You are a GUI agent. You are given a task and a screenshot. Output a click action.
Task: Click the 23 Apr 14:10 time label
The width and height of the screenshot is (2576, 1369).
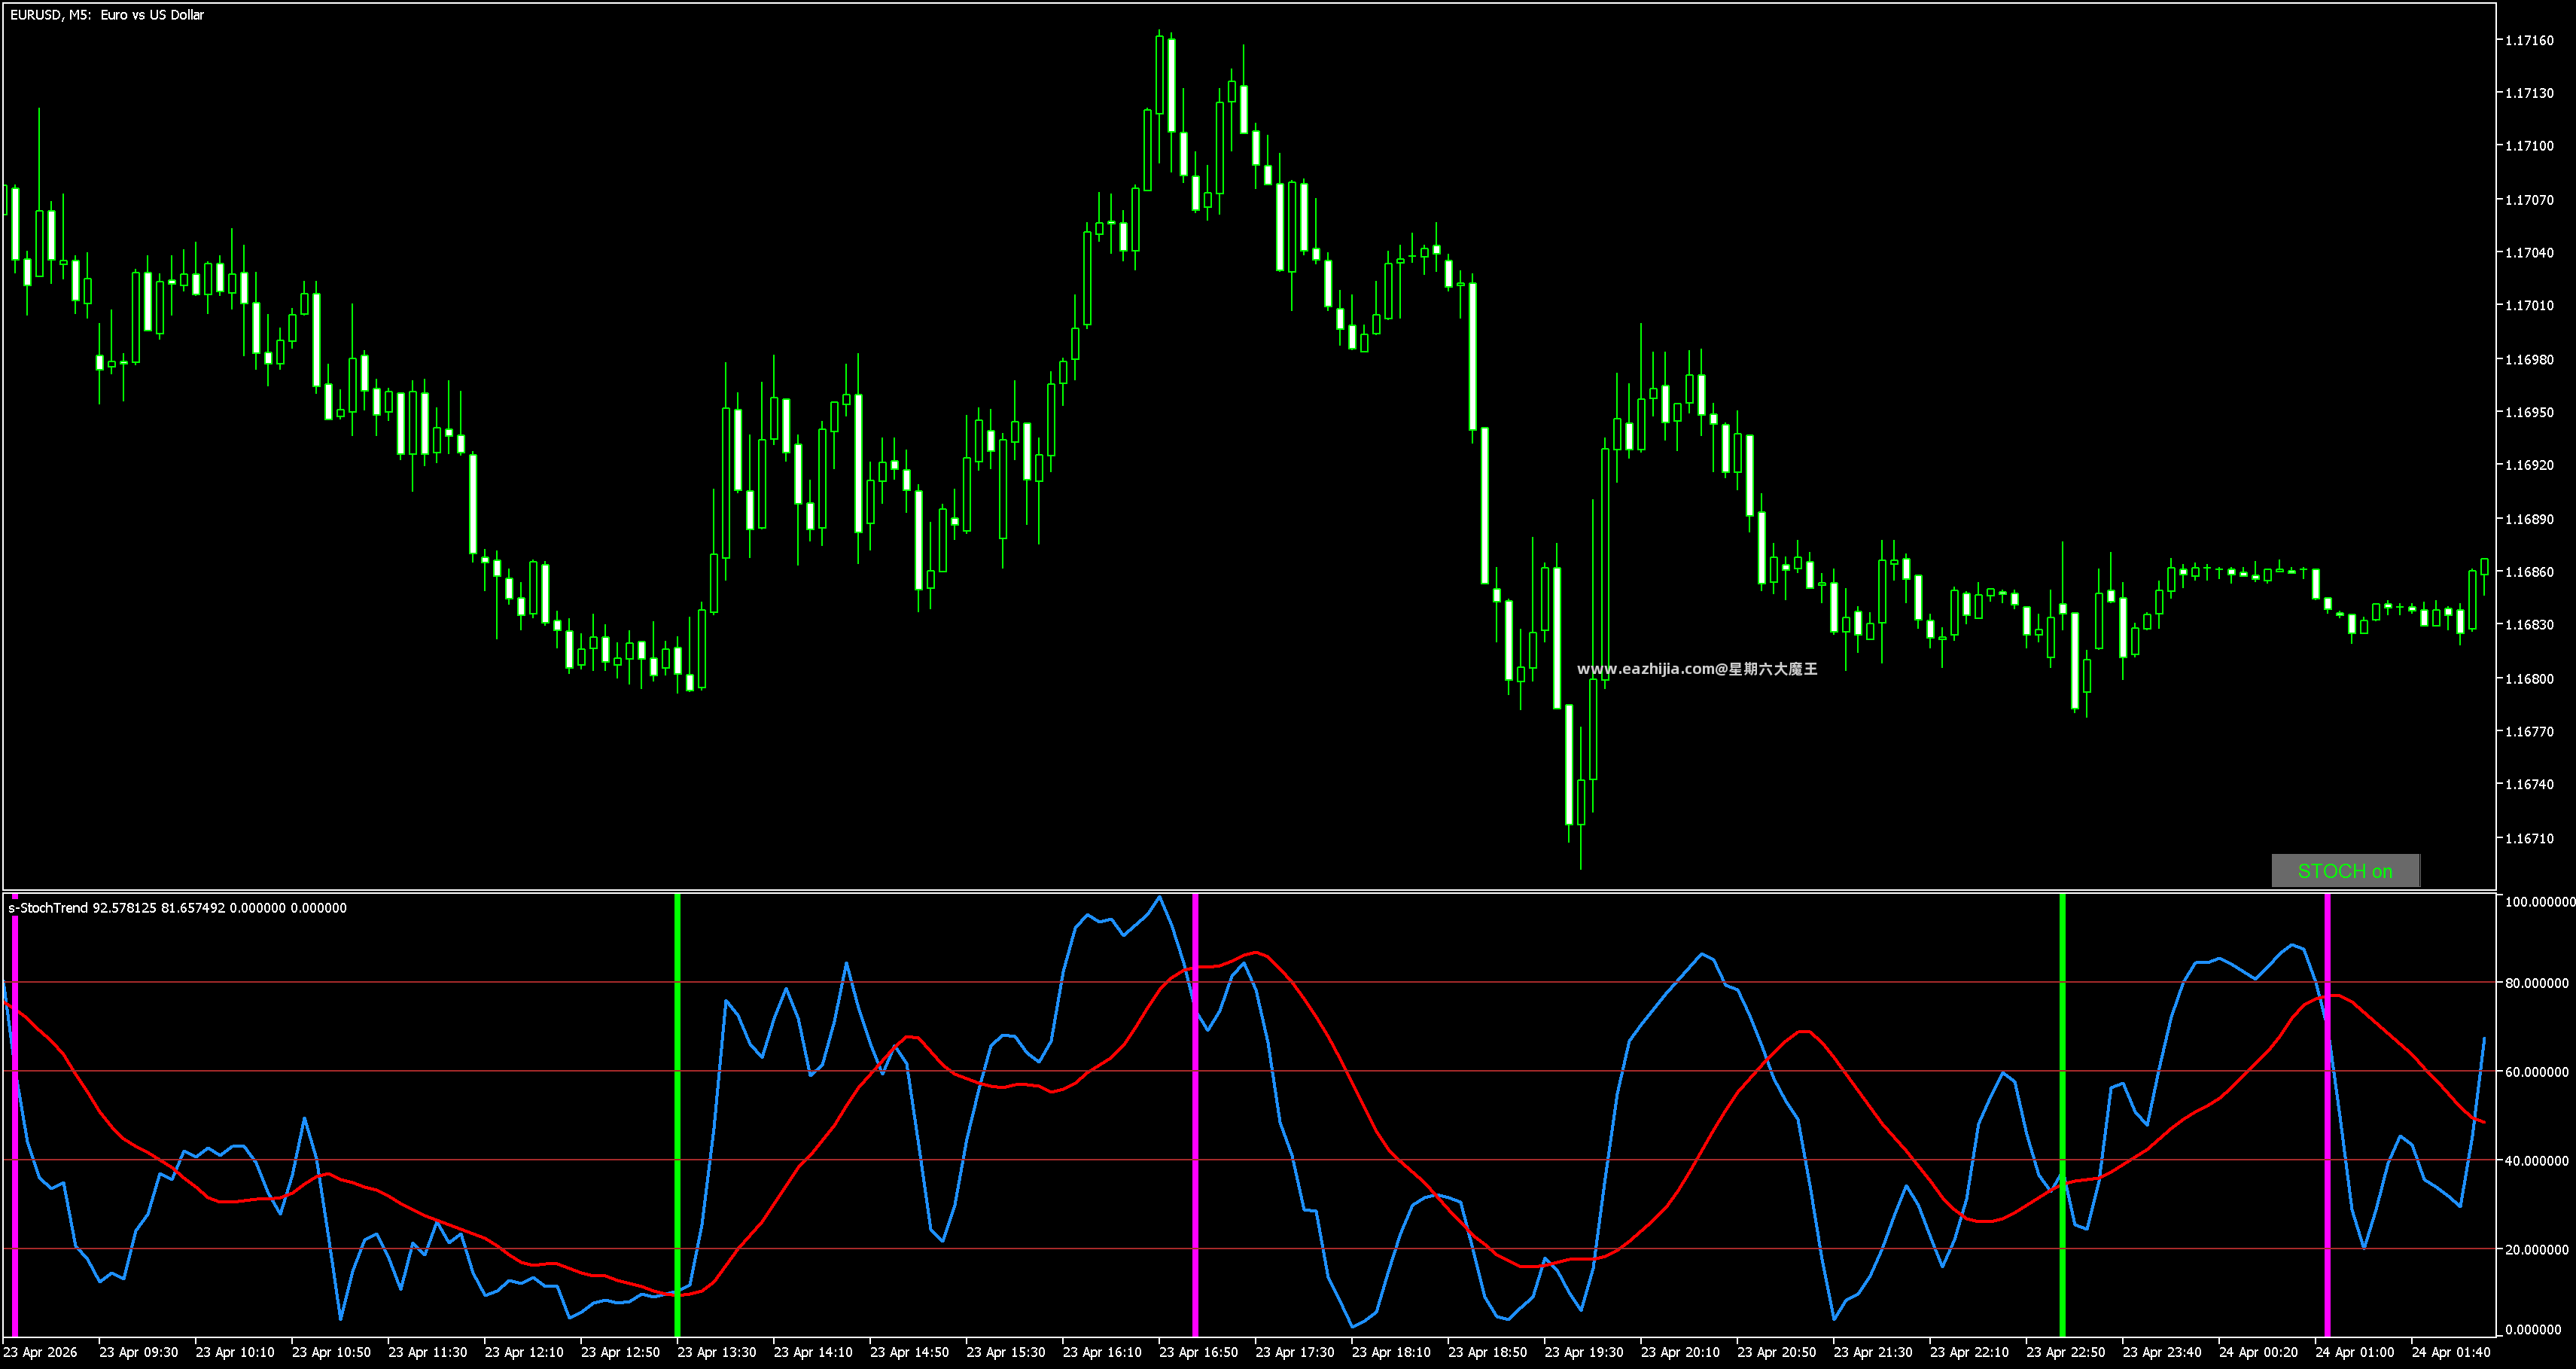point(813,1353)
